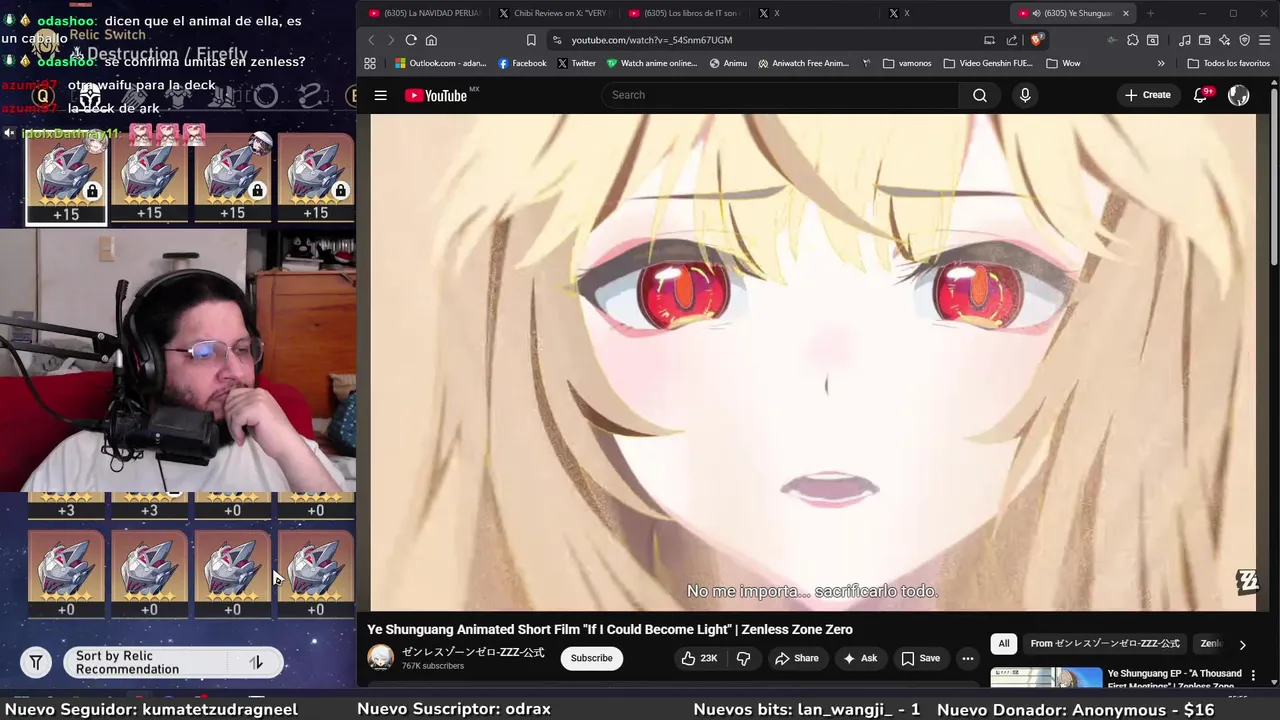Image resolution: width=1280 pixels, height=720 pixels.
Task: Expand hidden bookmarks with double chevron
Action: [1161, 63]
